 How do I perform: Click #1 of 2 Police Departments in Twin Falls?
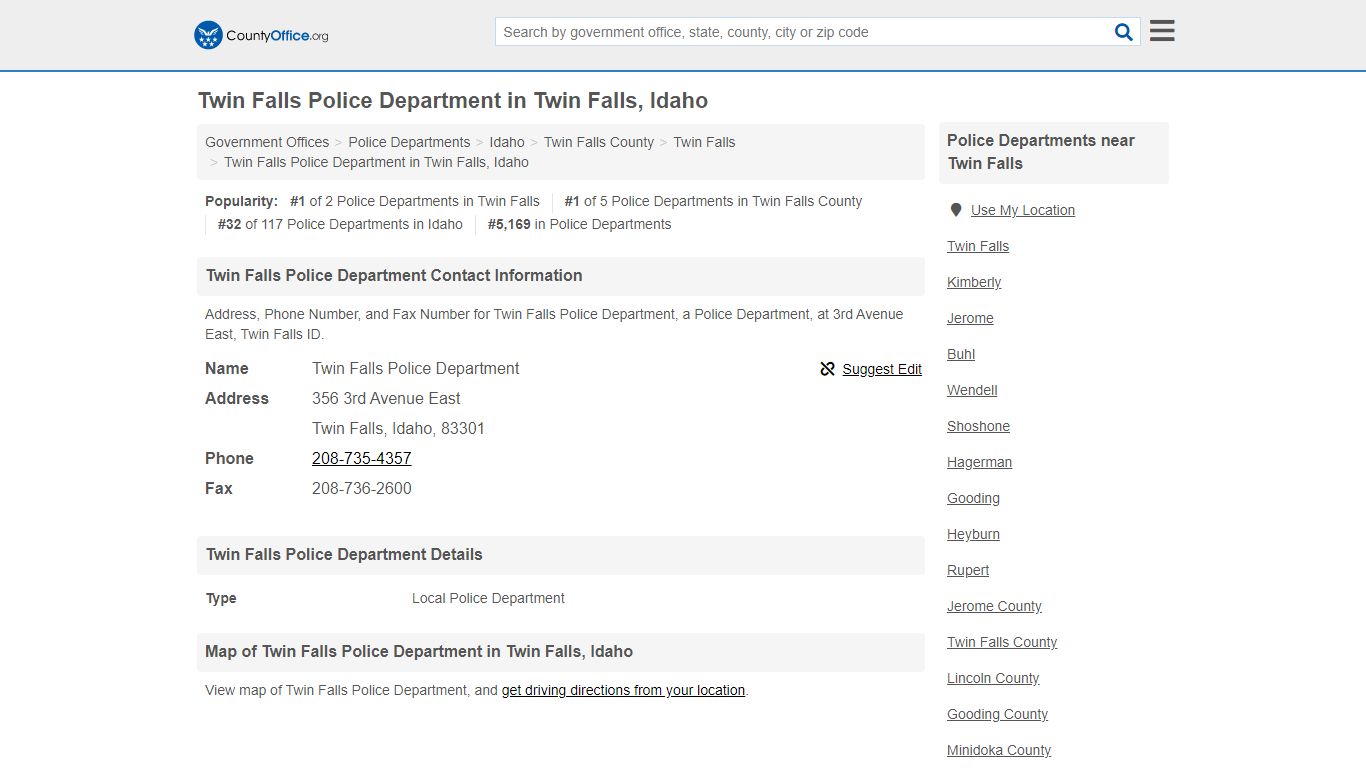pyautogui.click(x=415, y=201)
